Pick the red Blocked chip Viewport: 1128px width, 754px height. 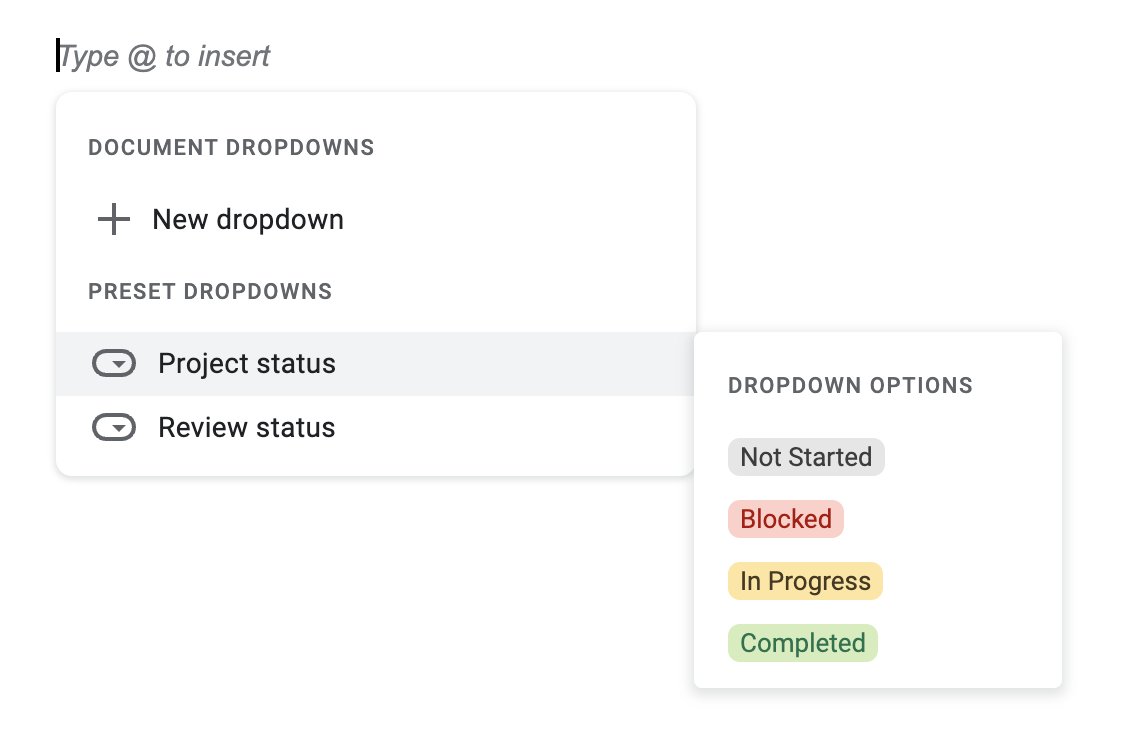tap(786, 519)
